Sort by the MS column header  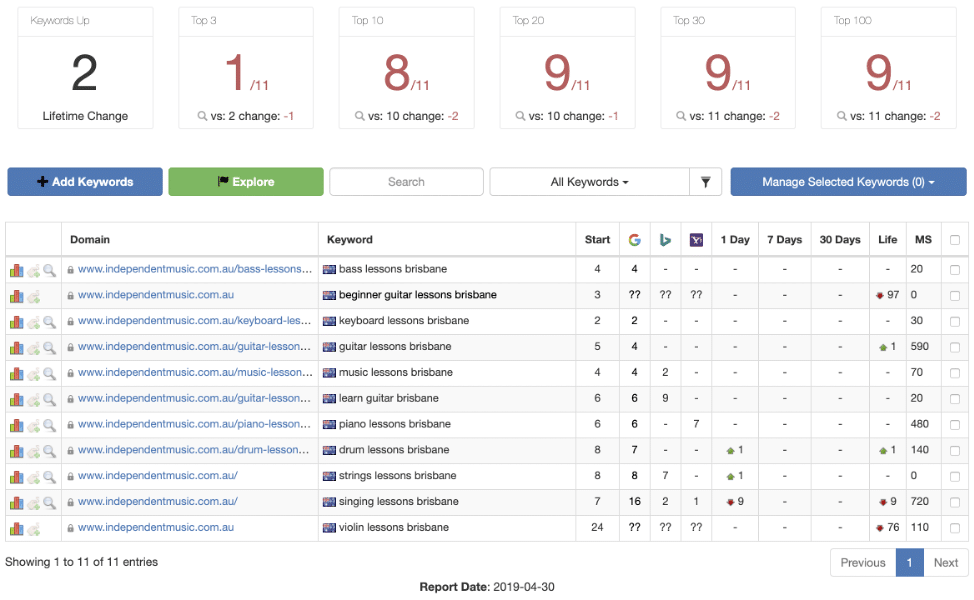[923, 240]
